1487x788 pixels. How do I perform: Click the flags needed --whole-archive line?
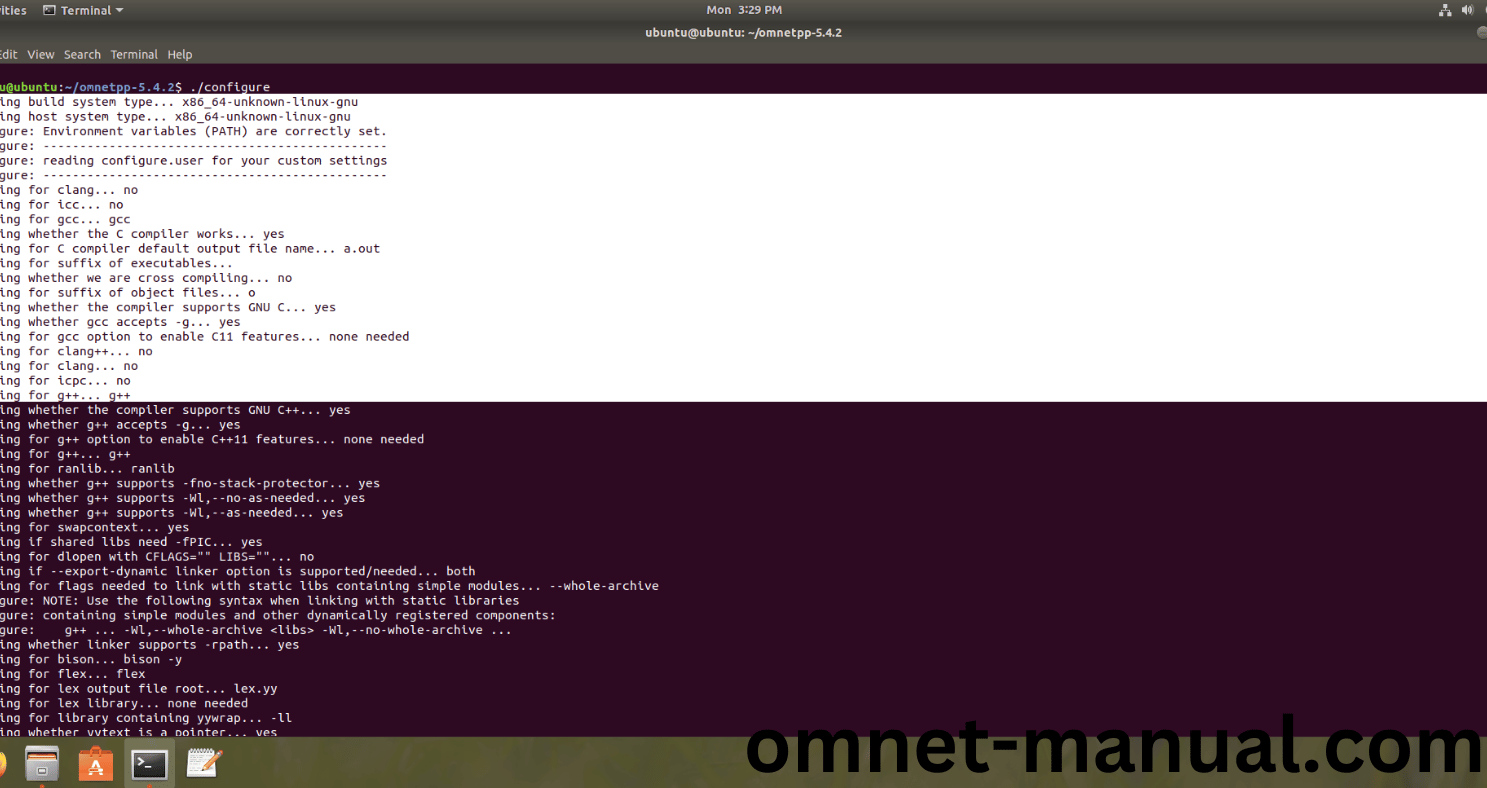pos(329,586)
